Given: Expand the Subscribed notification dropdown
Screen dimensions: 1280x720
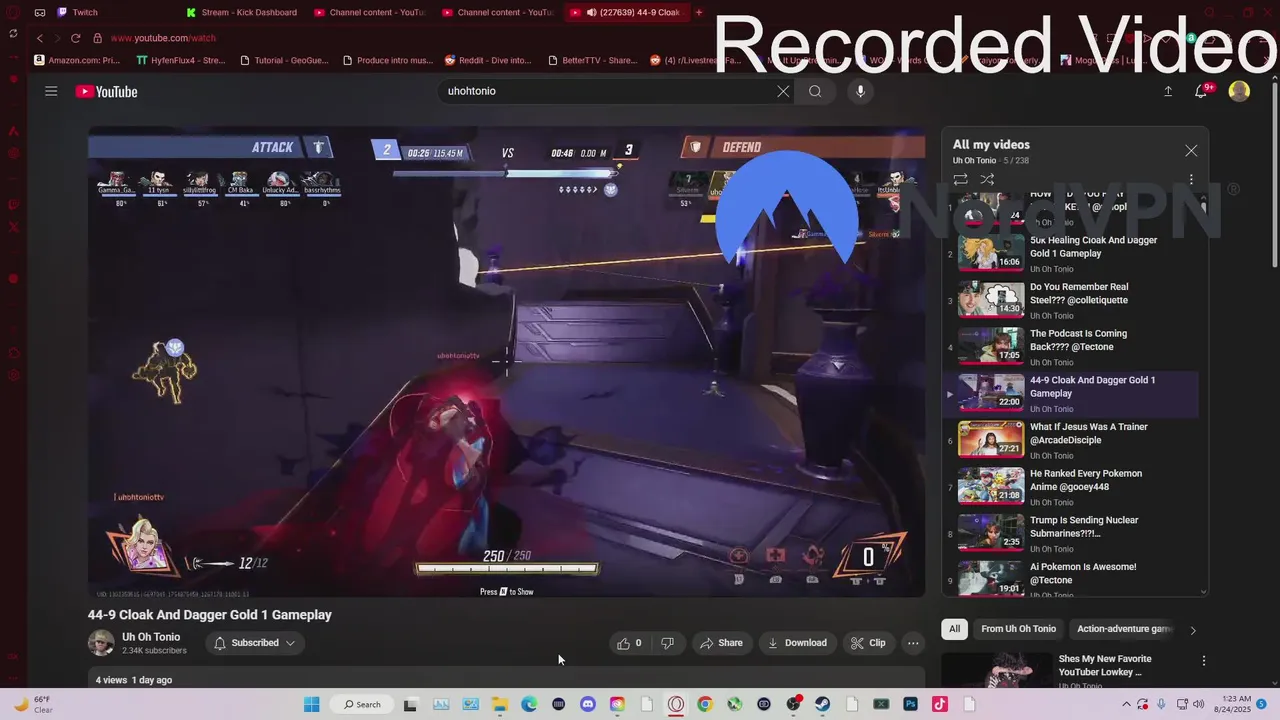Looking at the screenshot, I should (255, 643).
